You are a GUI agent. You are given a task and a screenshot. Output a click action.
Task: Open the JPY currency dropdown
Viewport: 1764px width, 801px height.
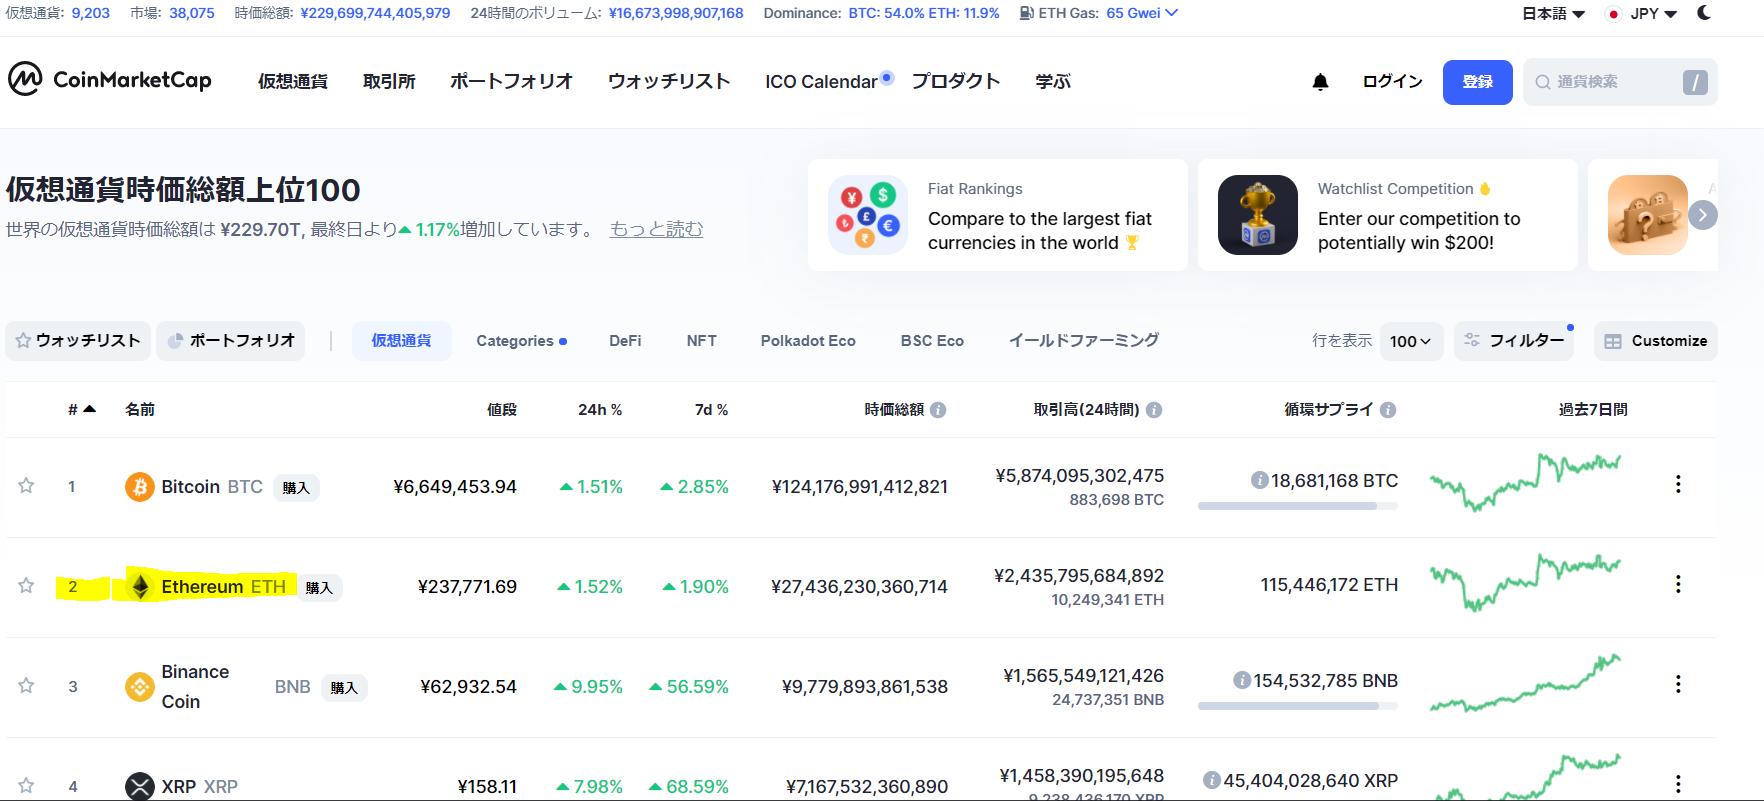click(x=1641, y=14)
